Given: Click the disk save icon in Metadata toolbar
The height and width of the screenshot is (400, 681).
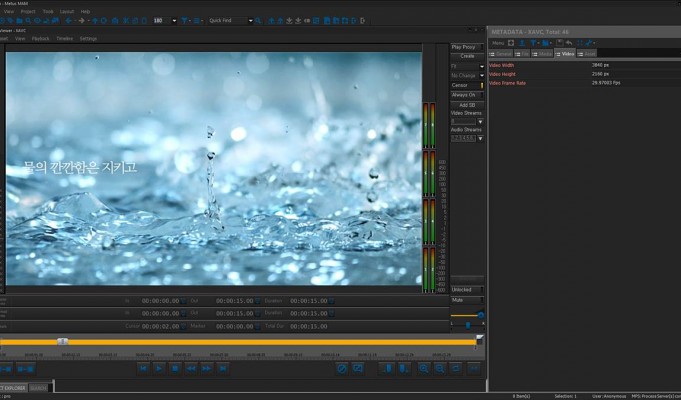Looking at the screenshot, I should pyautogui.click(x=559, y=43).
